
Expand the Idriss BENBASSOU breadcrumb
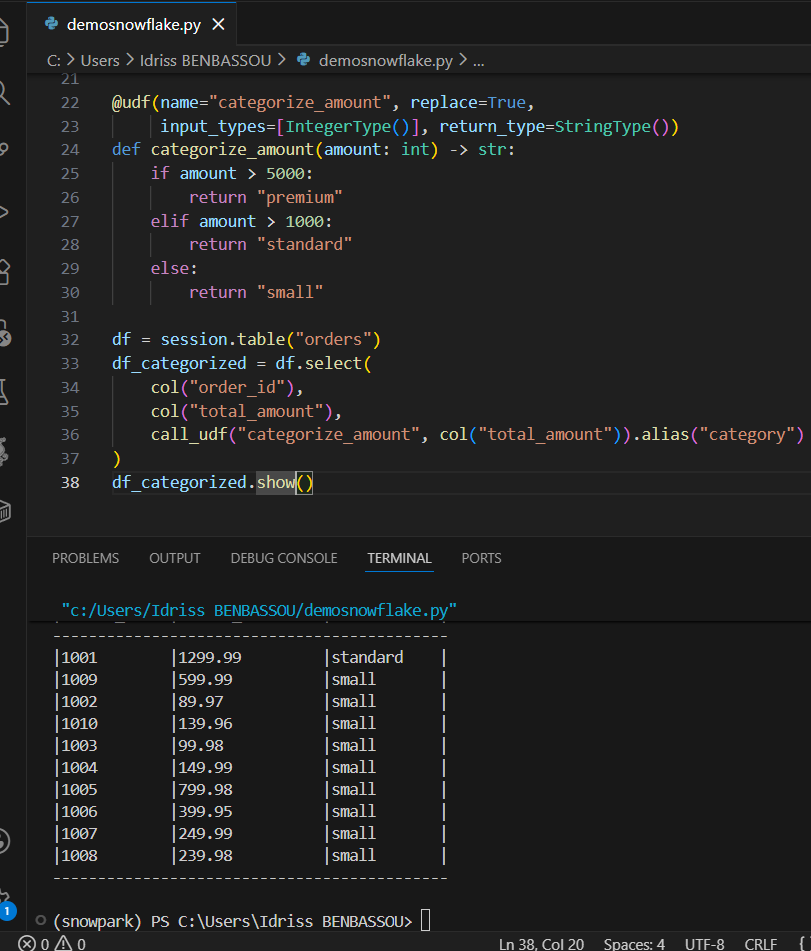click(205, 60)
